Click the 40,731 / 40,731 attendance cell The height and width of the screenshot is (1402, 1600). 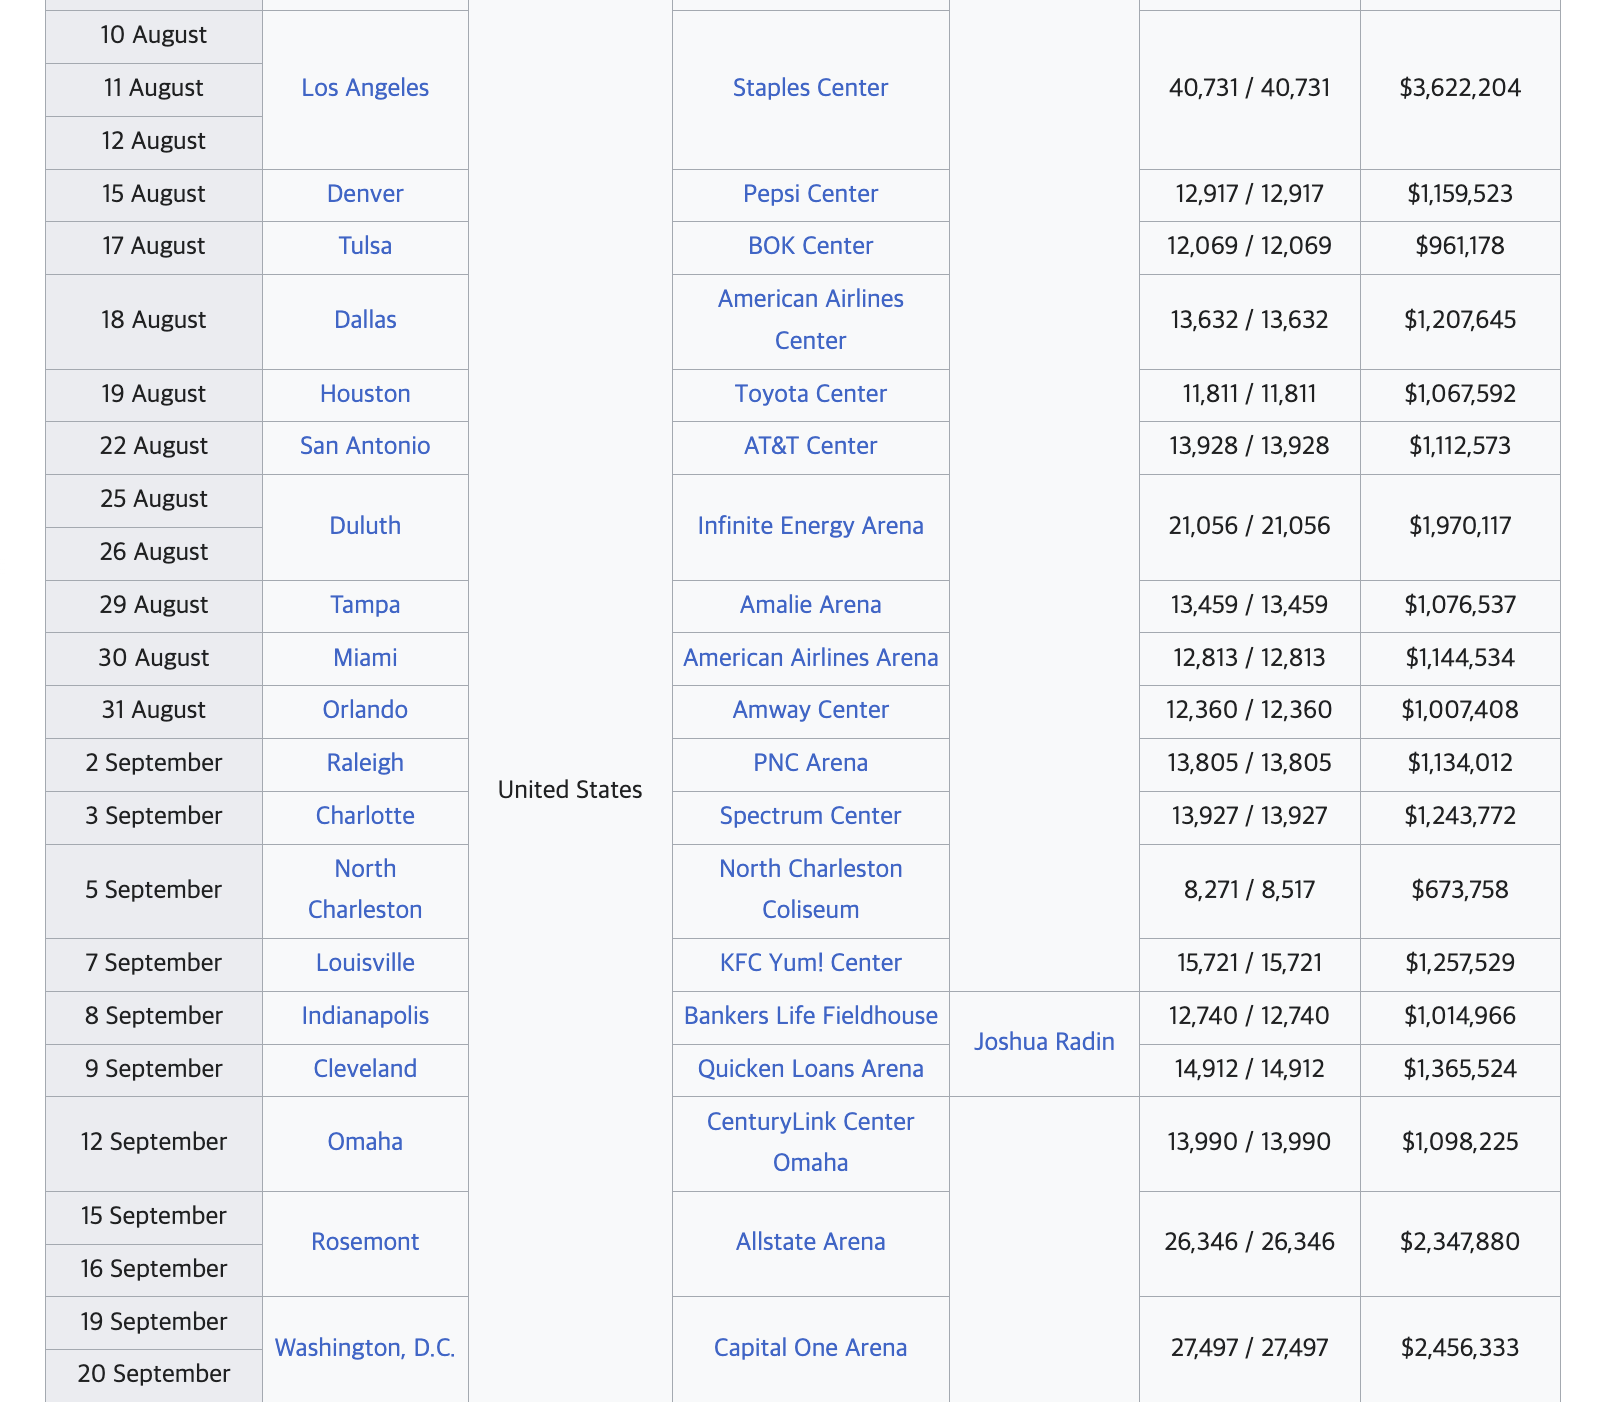pyautogui.click(x=1250, y=88)
